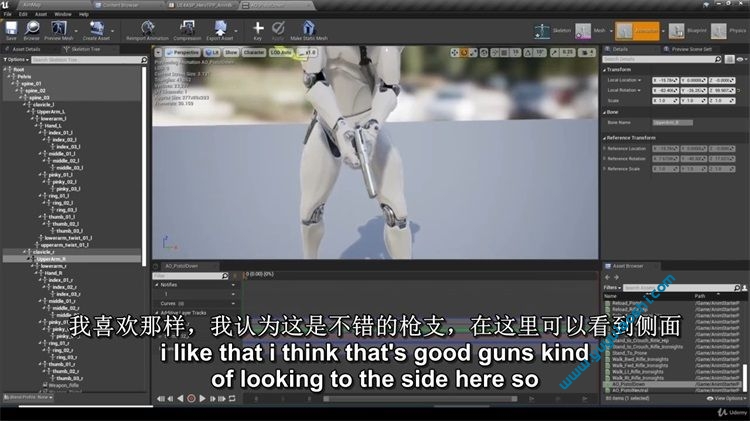This screenshot has width=750, height=421.
Task: Toggle scale snapping in viewport
Action: click(x=554, y=53)
